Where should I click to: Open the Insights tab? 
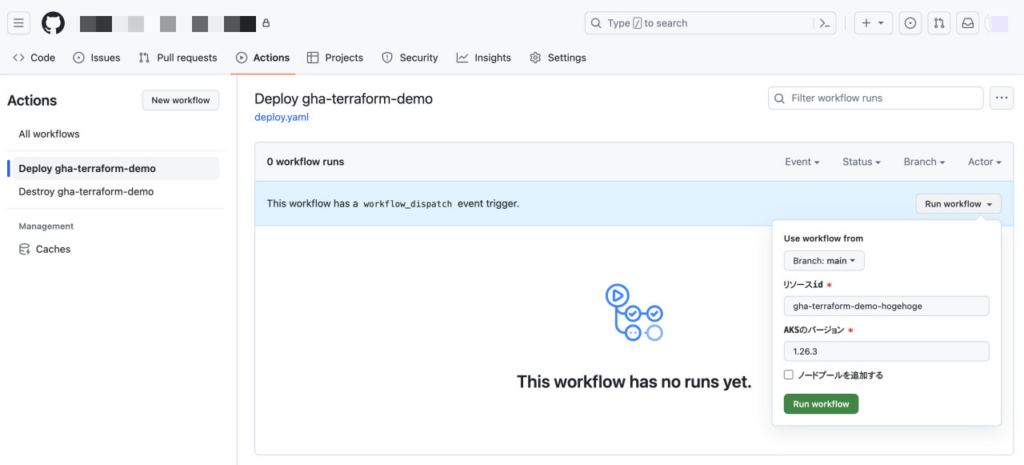484,57
